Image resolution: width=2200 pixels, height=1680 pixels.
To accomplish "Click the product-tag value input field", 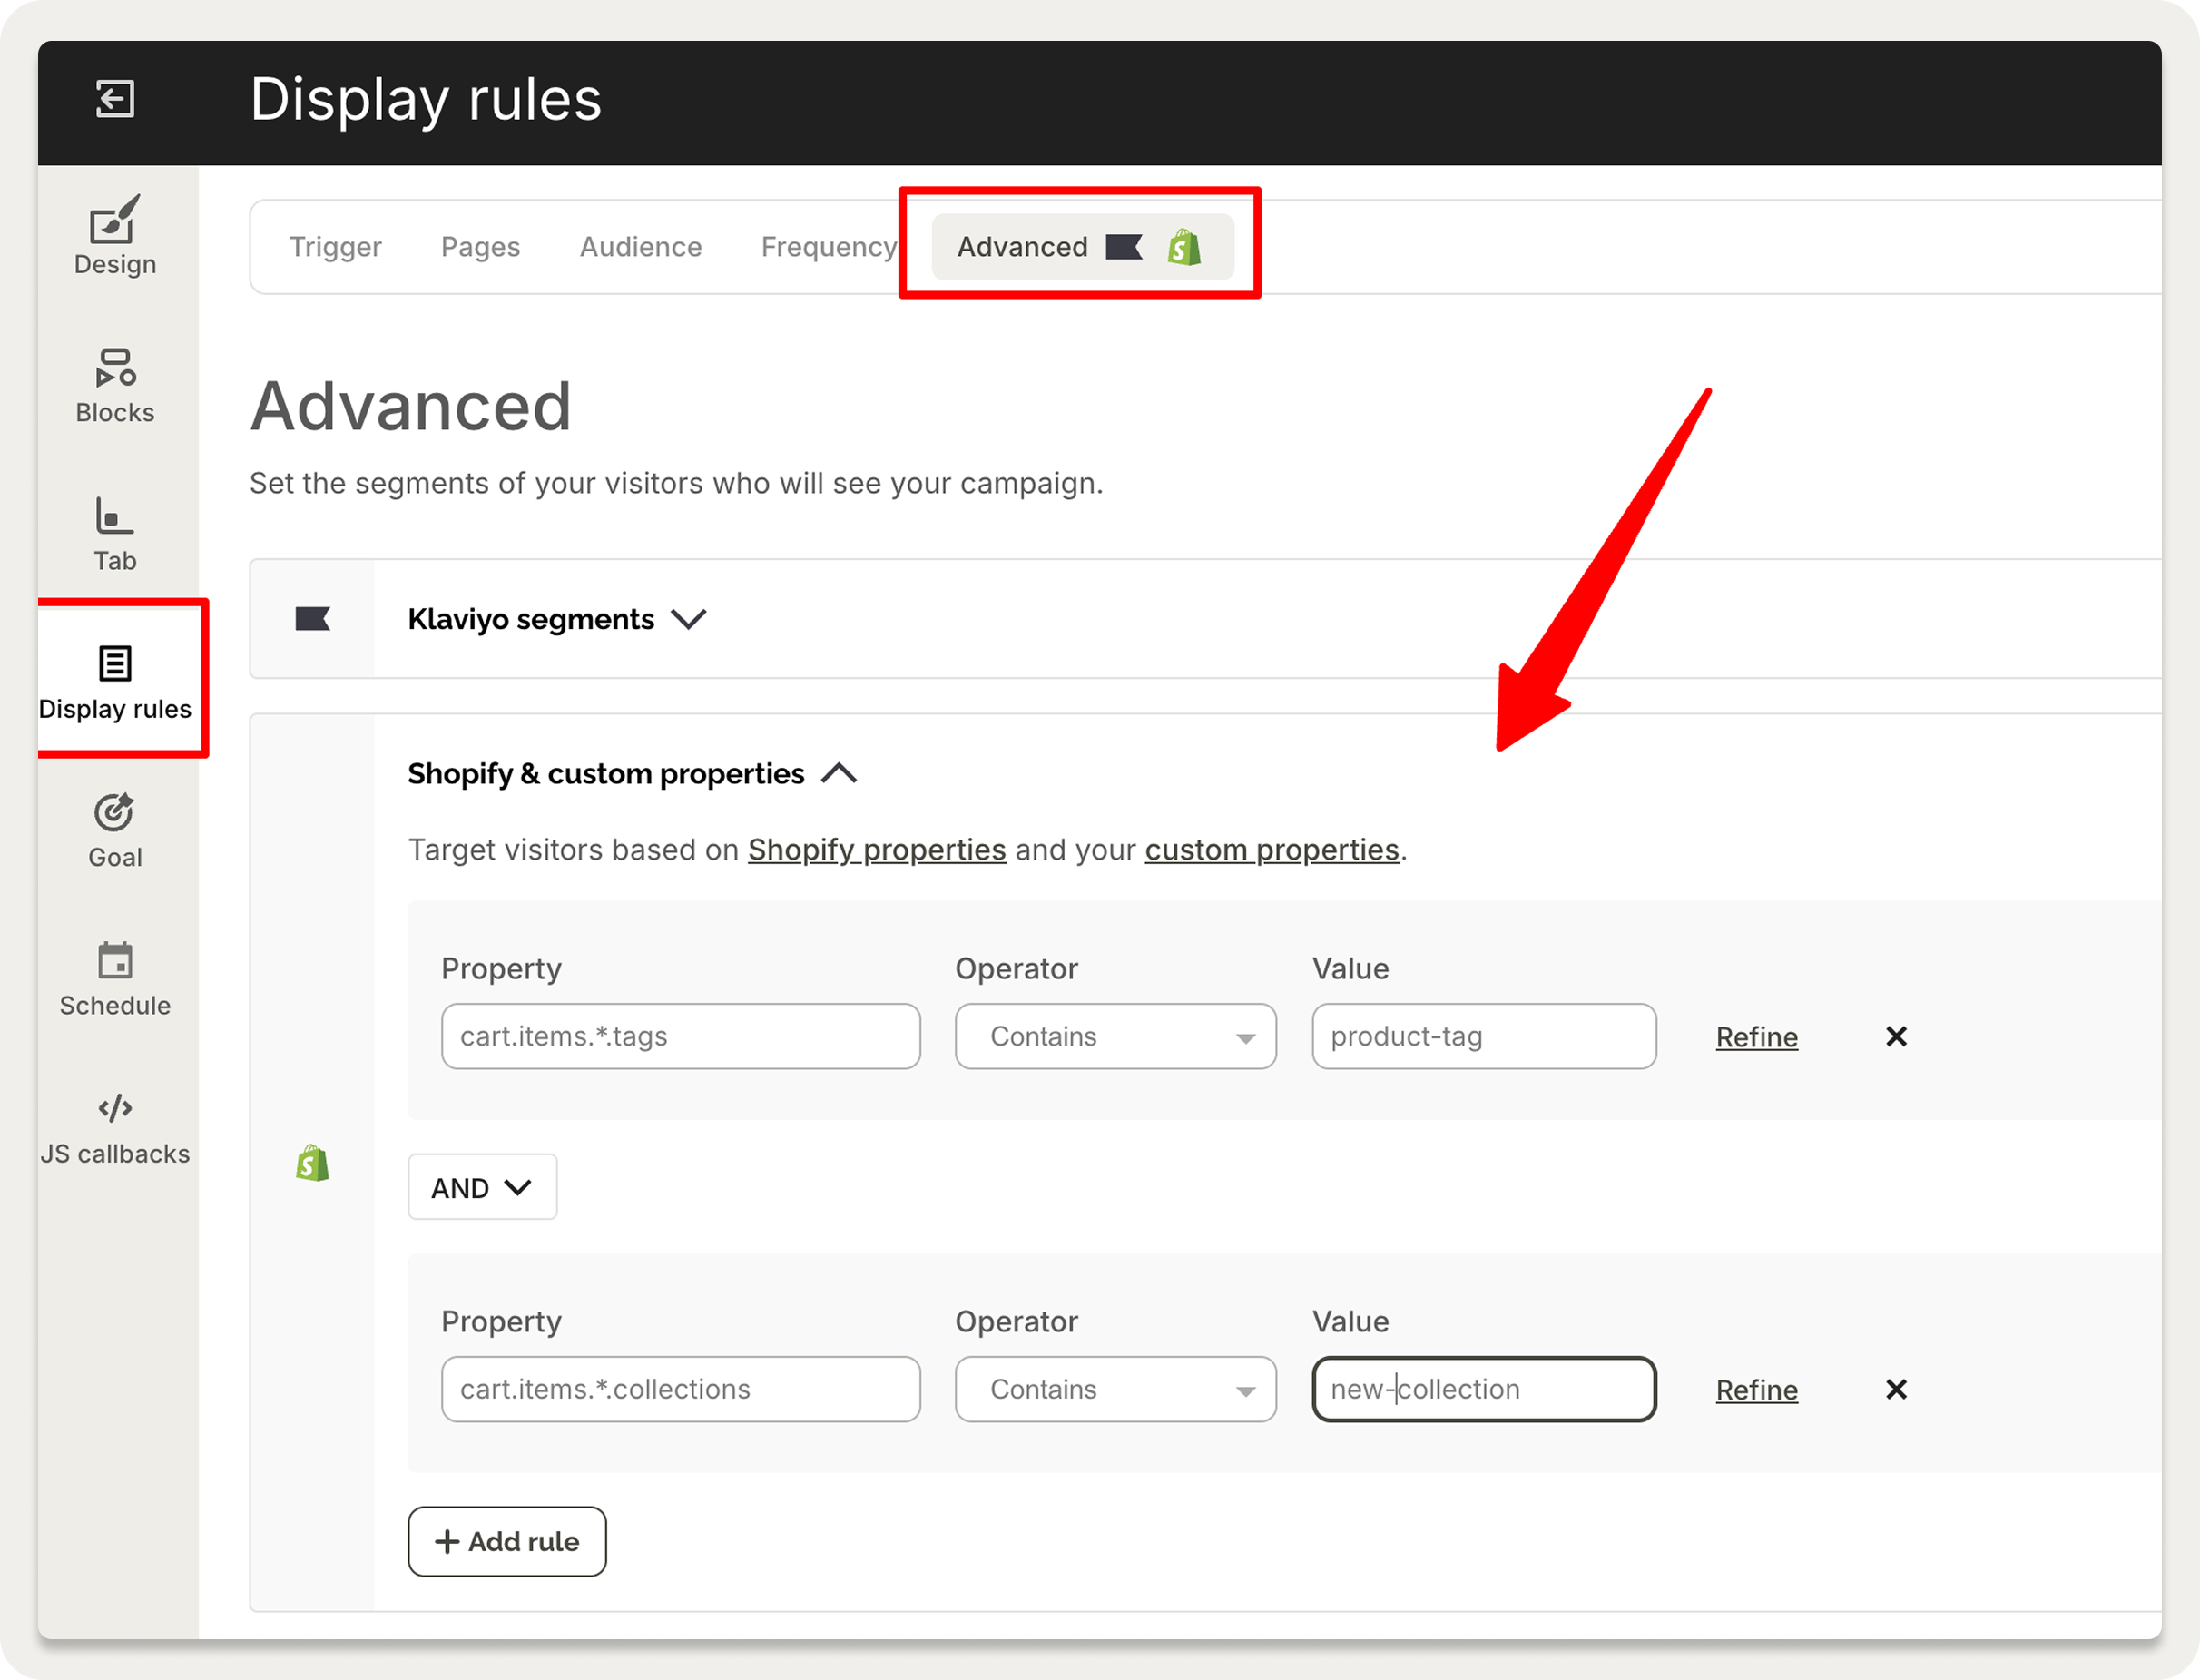I will coord(1483,1036).
